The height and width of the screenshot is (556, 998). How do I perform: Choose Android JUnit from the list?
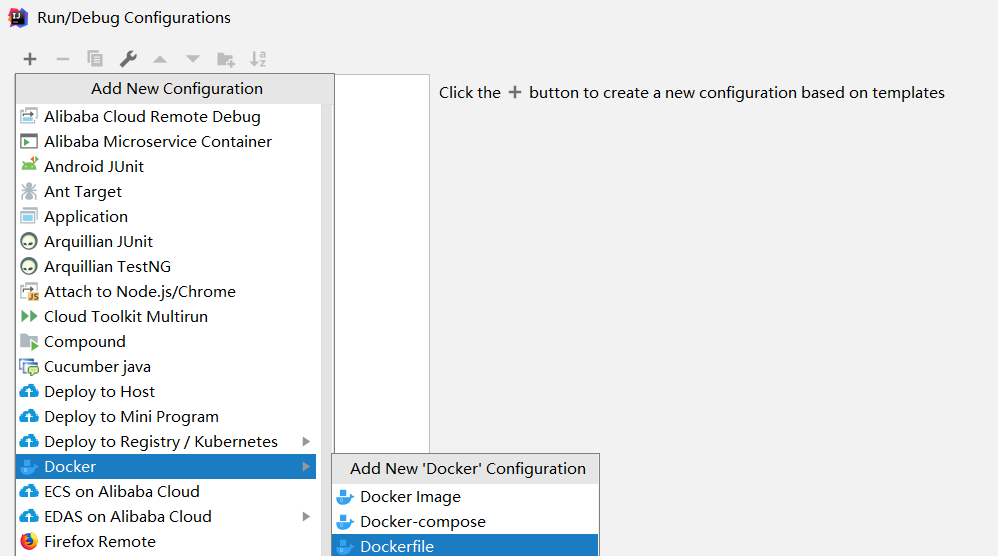[x=166, y=166]
